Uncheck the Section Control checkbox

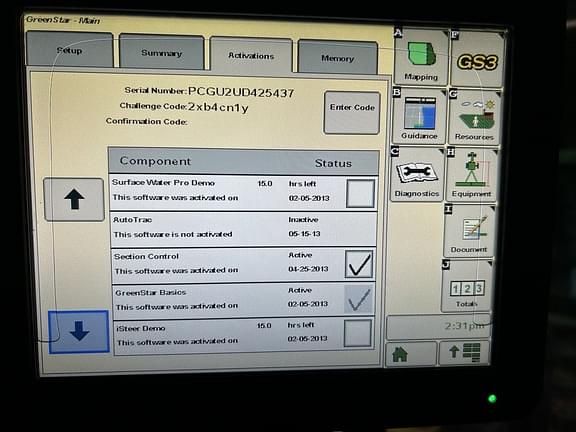point(359,264)
